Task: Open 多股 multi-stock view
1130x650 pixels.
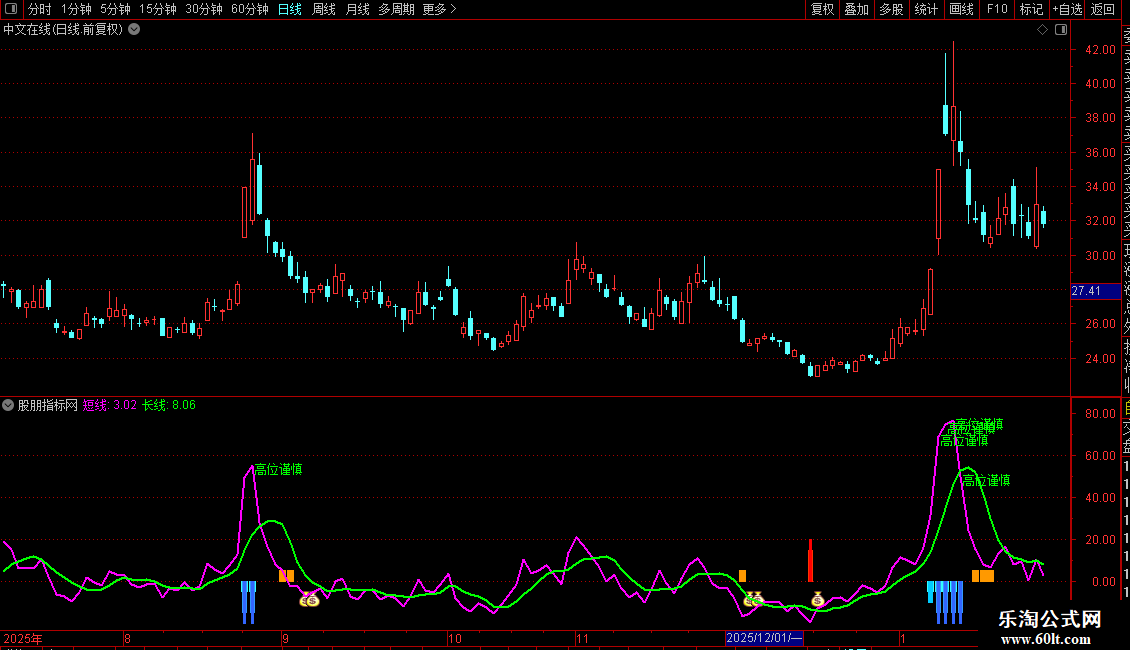Action: 891,9
